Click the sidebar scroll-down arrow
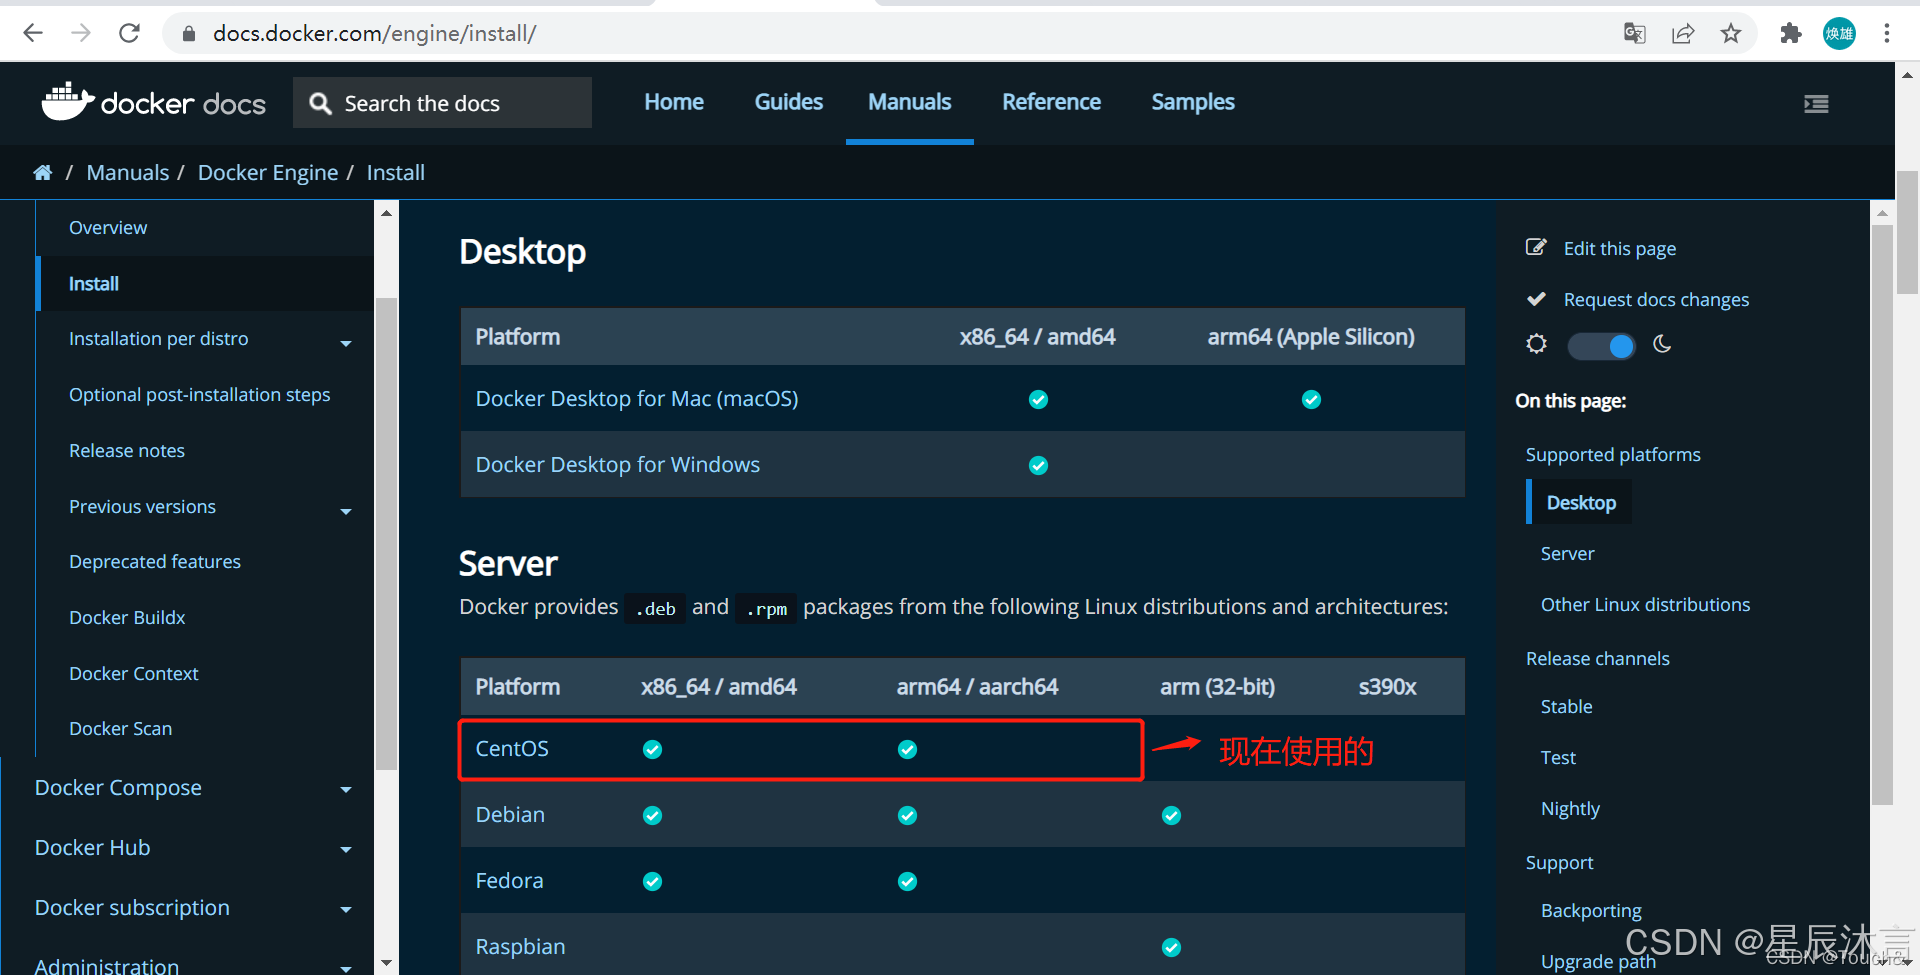 coord(386,964)
